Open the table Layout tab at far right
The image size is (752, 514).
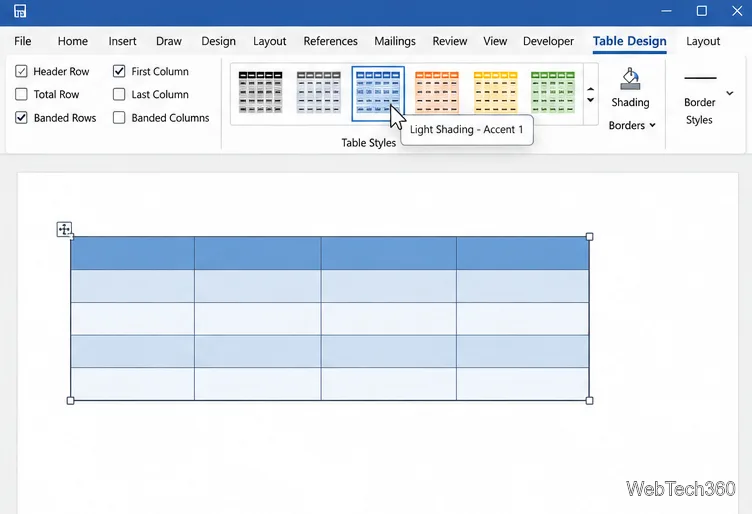[703, 41]
